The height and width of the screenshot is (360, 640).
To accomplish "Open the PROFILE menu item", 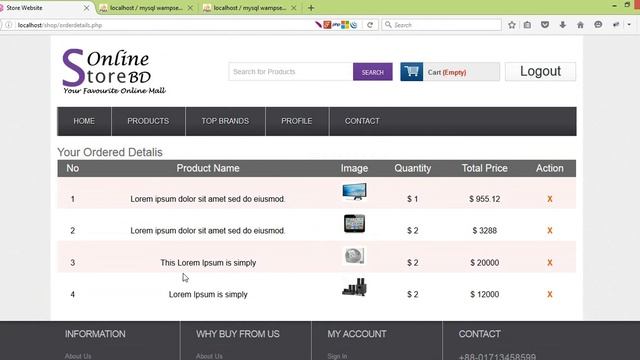I will (297, 121).
